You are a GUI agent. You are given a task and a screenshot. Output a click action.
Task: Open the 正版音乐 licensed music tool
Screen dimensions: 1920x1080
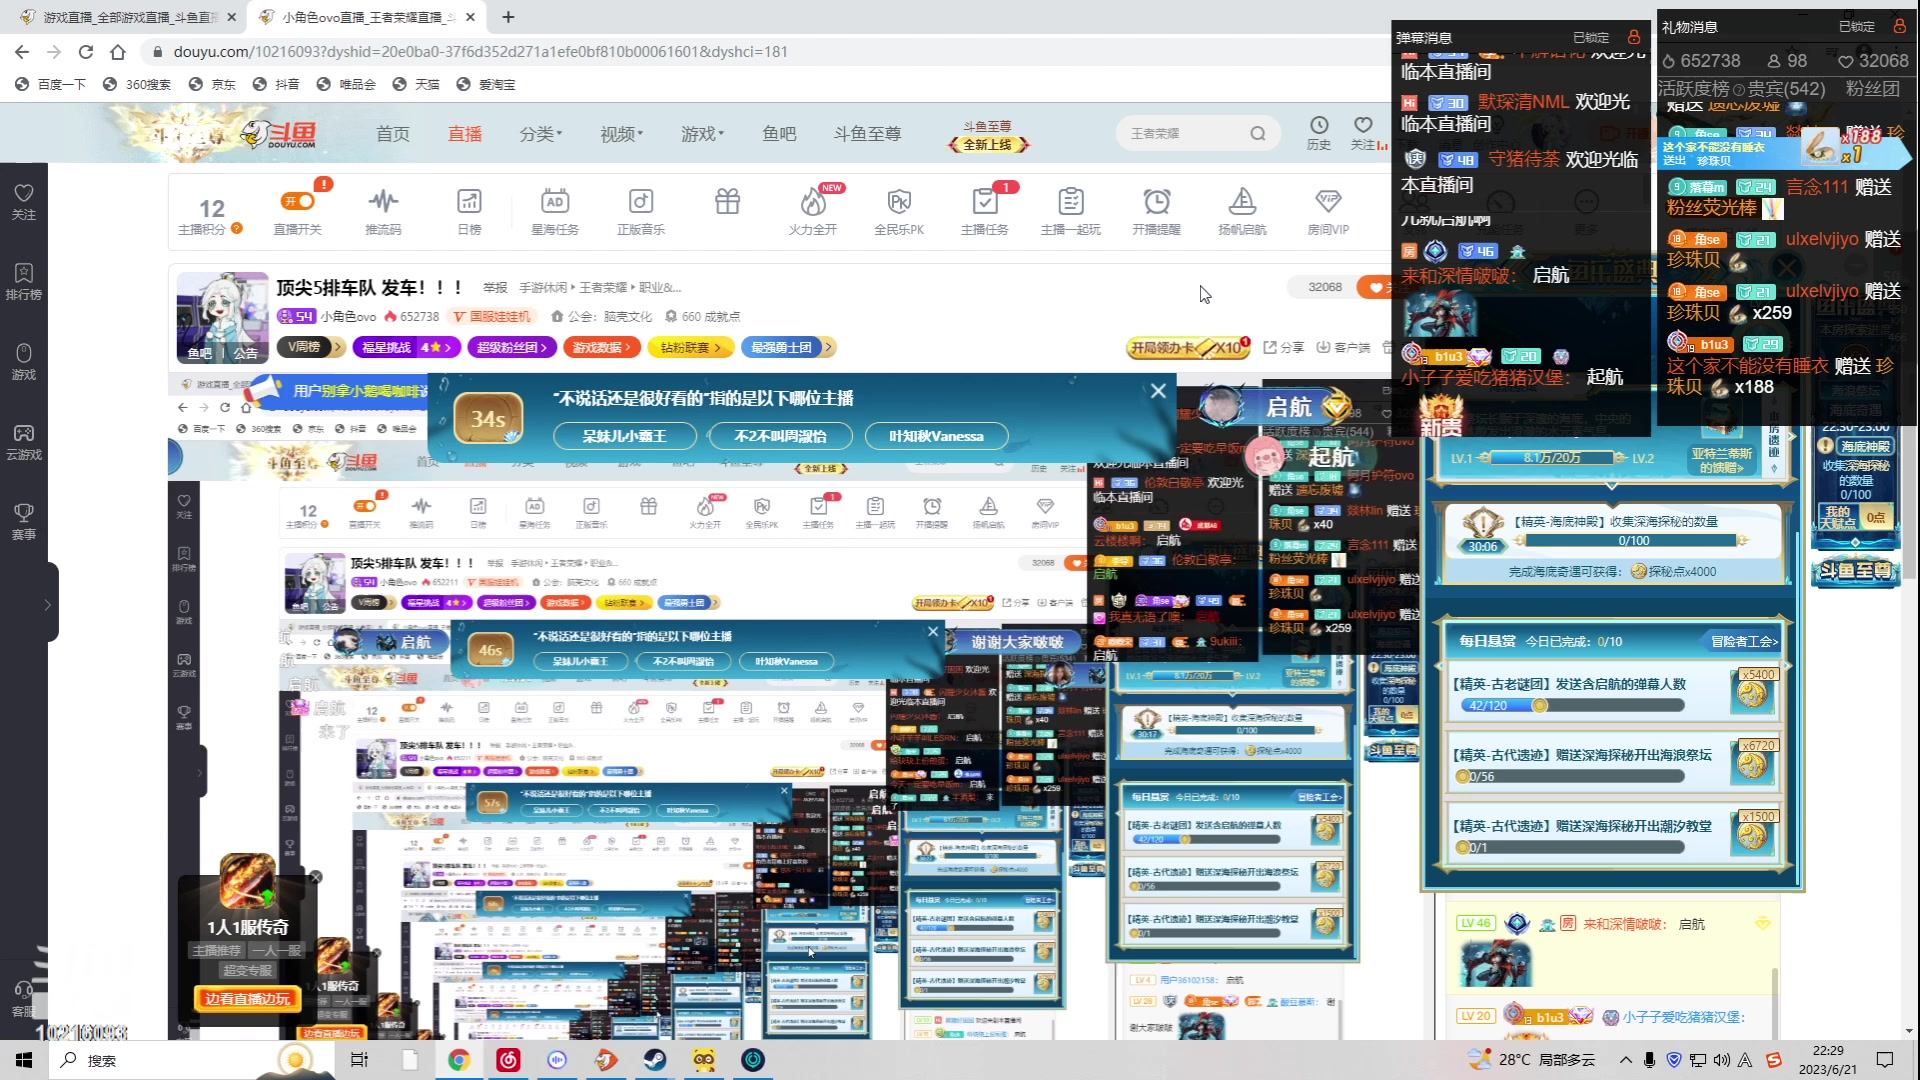click(x=641, y=202)
